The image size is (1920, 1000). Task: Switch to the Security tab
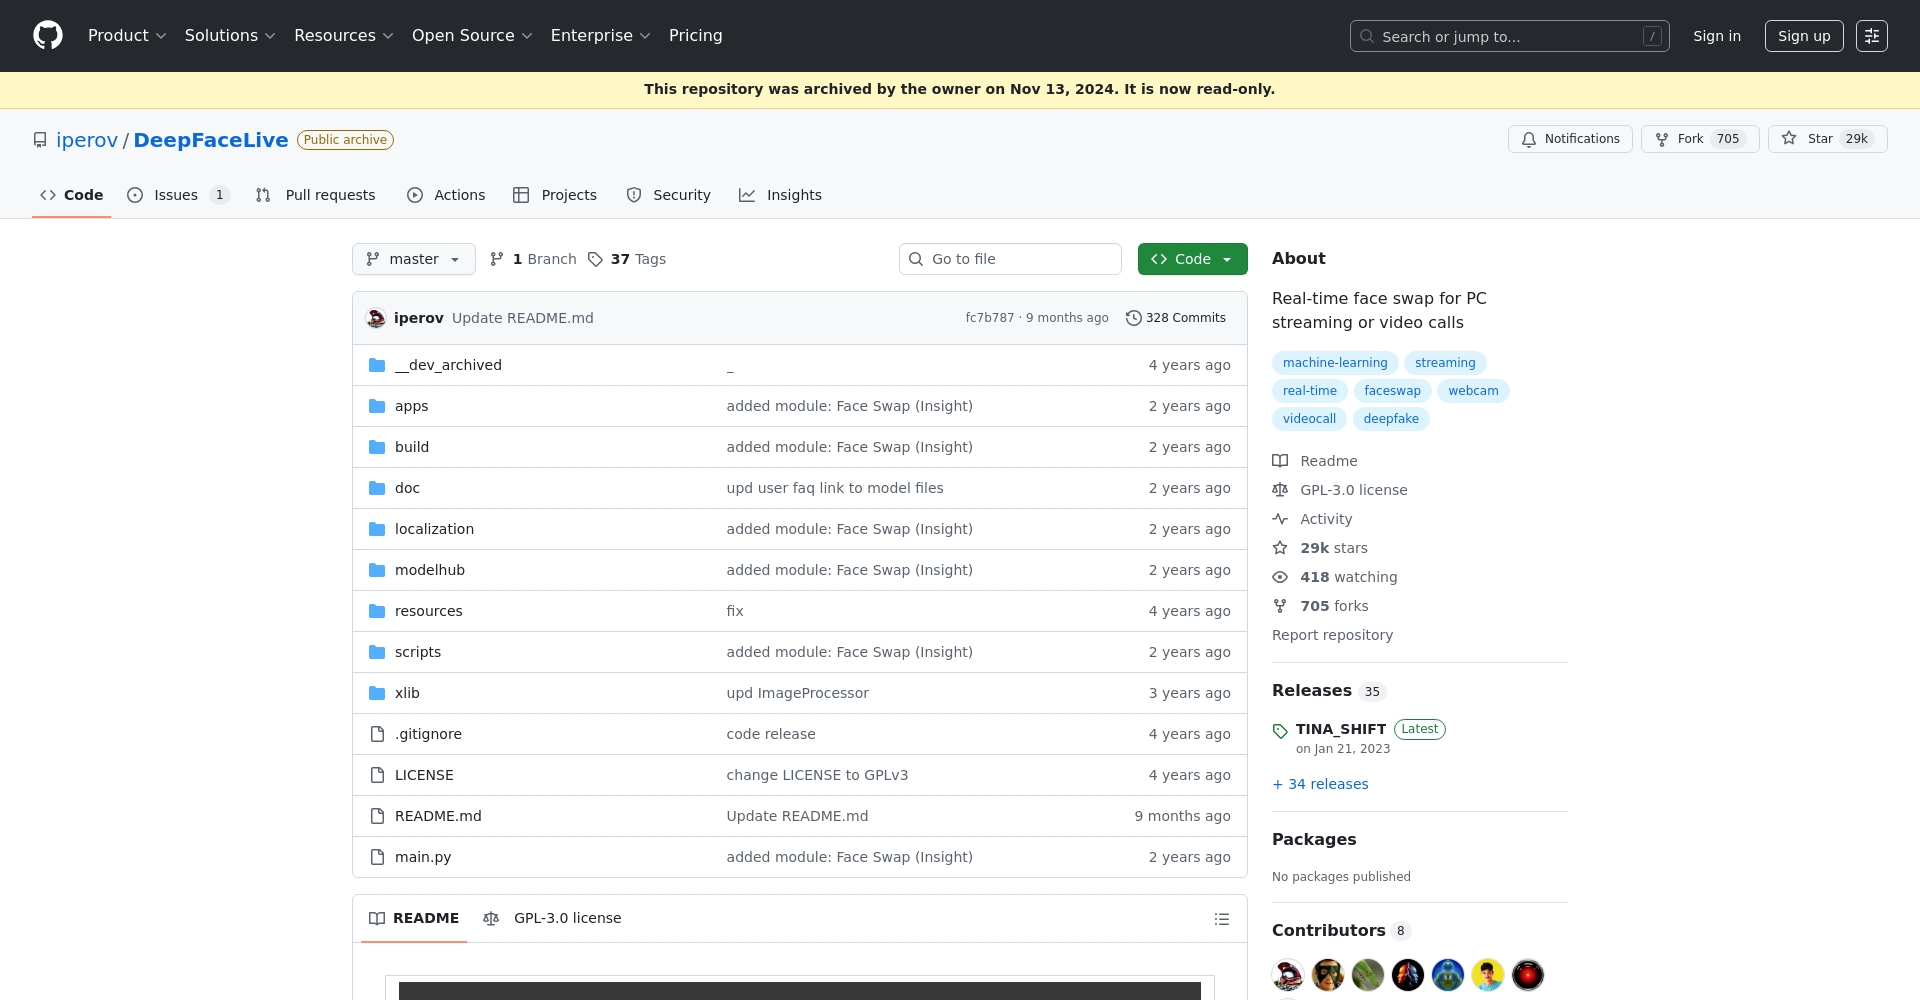[x=668, y=195]
